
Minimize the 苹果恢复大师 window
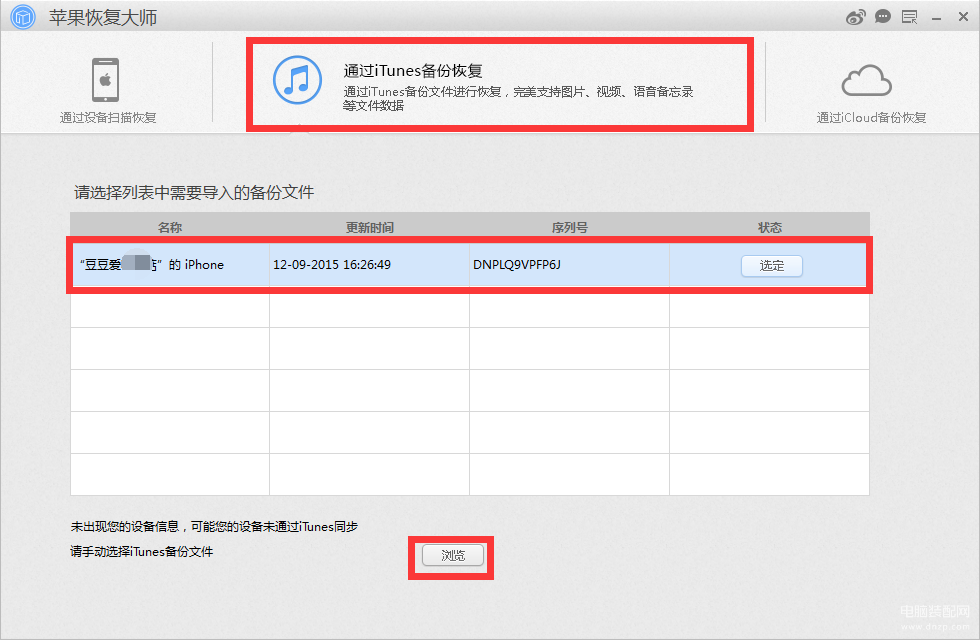pos(936,19)
